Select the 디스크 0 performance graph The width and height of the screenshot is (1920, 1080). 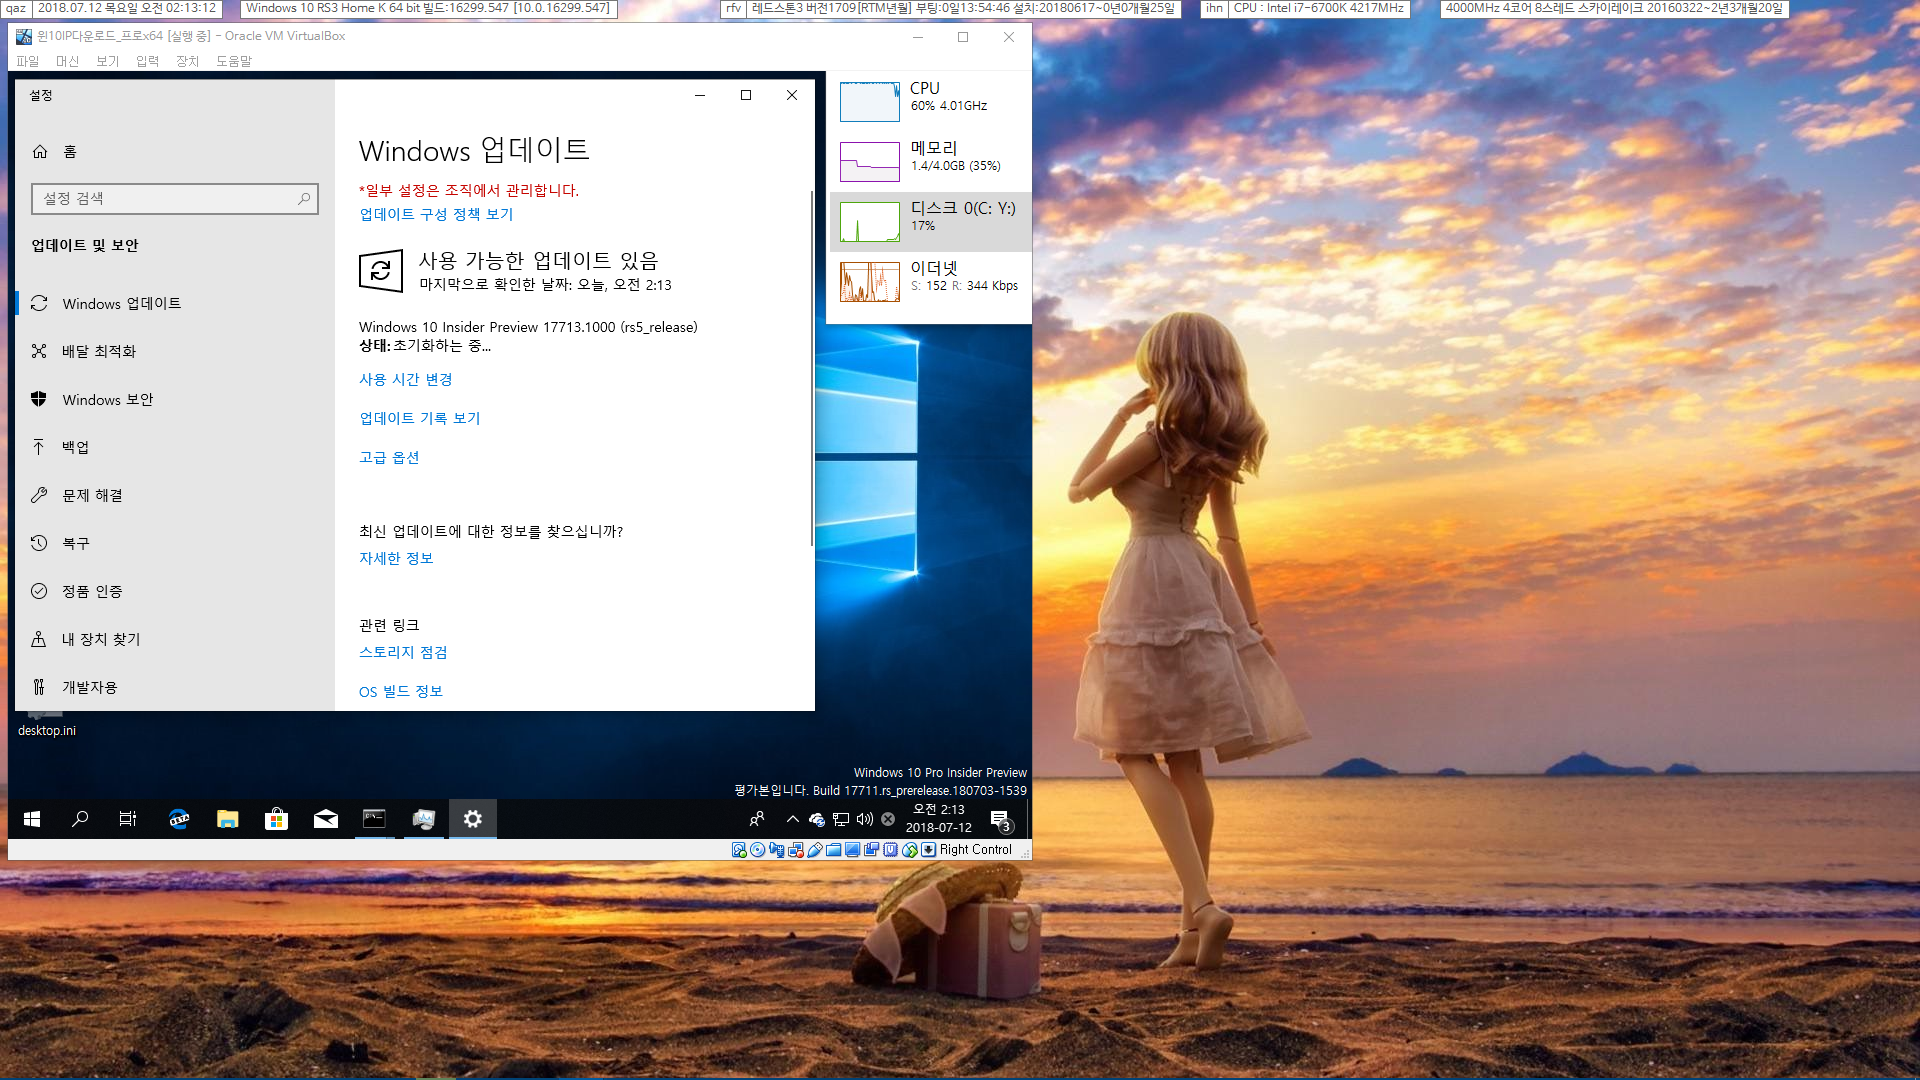coord(870,222)
